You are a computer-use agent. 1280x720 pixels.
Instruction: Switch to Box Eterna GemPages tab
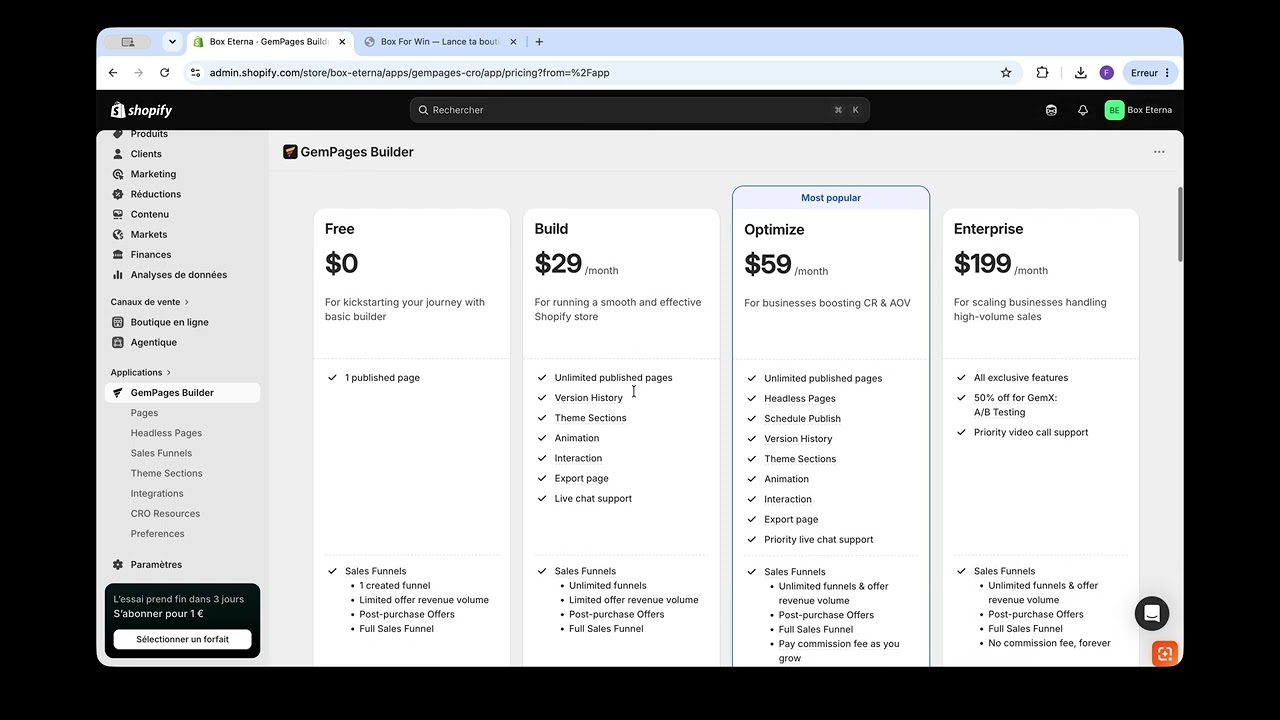click(x=269, y=42)
